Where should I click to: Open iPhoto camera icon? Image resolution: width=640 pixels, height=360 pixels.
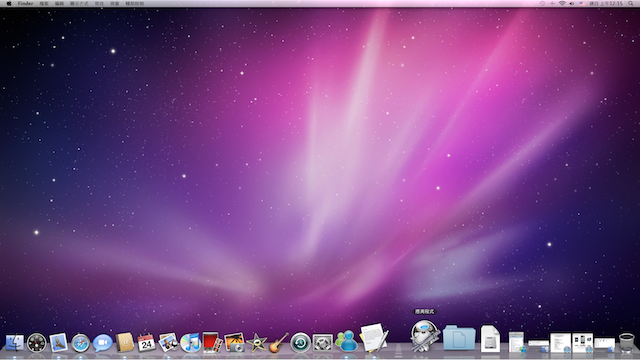pos(234,342)
